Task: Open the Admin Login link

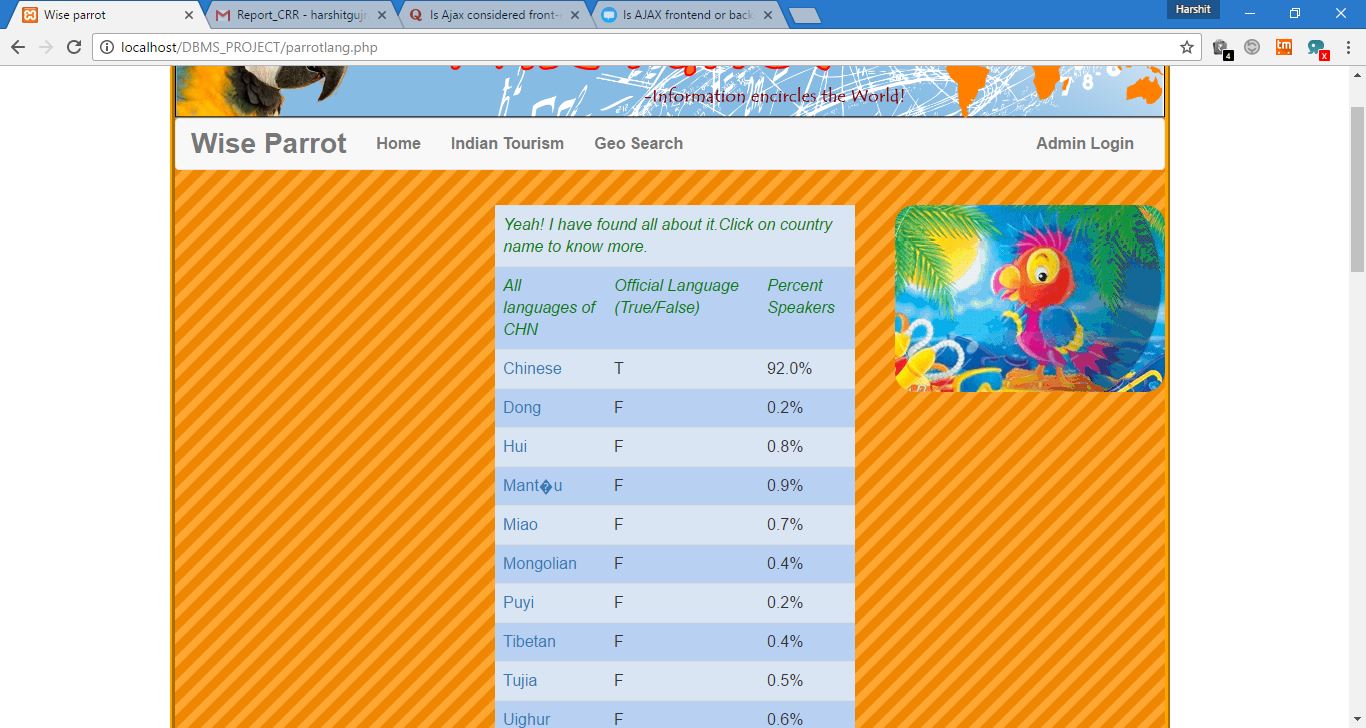Action: click(1084, 143)
